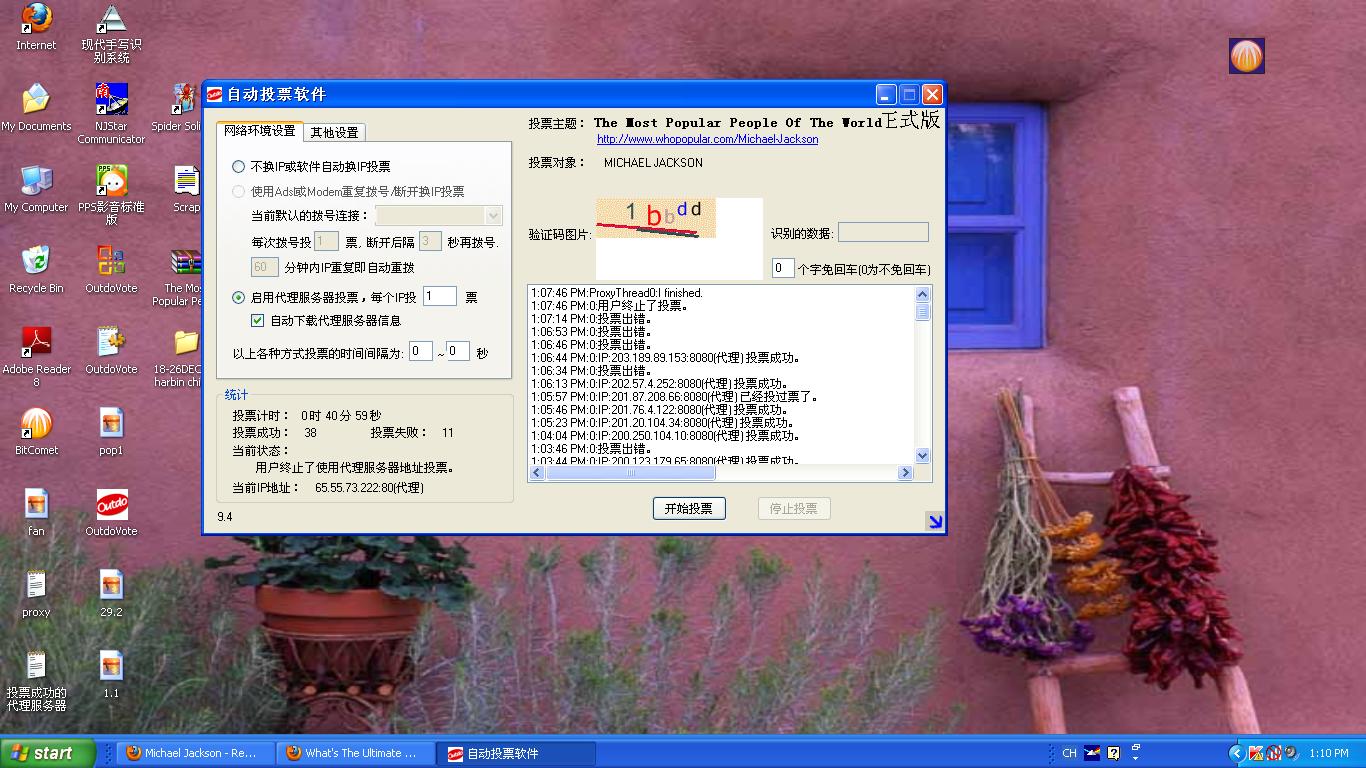The width and height of the screenshot is (1366, 768).
Task: Open NJStar Communicator desktop icon
Action: (111, 101)
